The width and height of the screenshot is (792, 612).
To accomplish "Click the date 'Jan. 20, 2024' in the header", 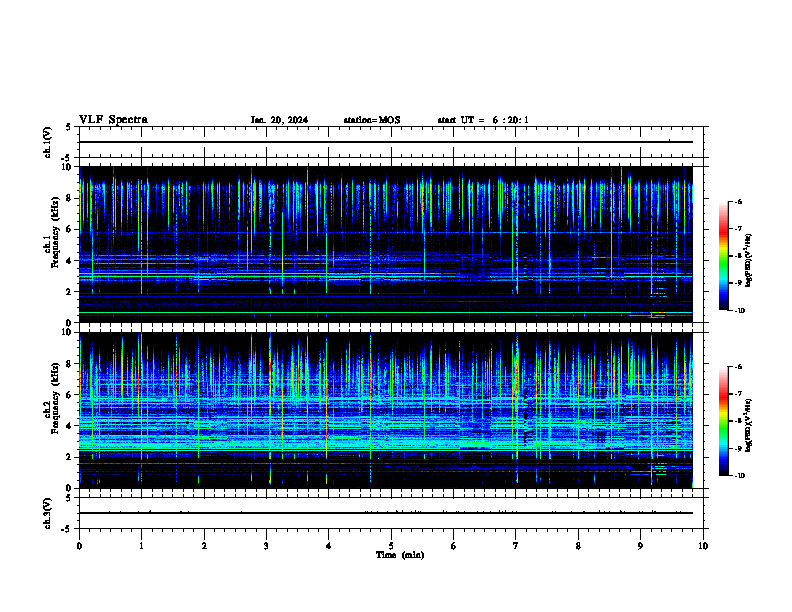I will (x=279, y=120).
